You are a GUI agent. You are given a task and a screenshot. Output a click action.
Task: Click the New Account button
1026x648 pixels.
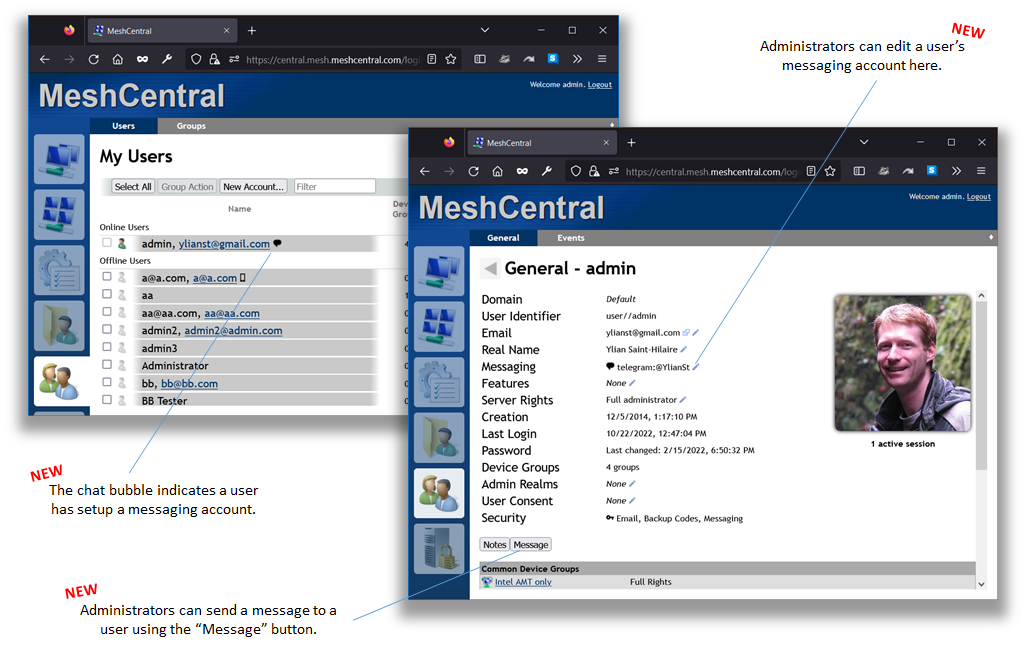pyautogui.click(x=253, y=186)
